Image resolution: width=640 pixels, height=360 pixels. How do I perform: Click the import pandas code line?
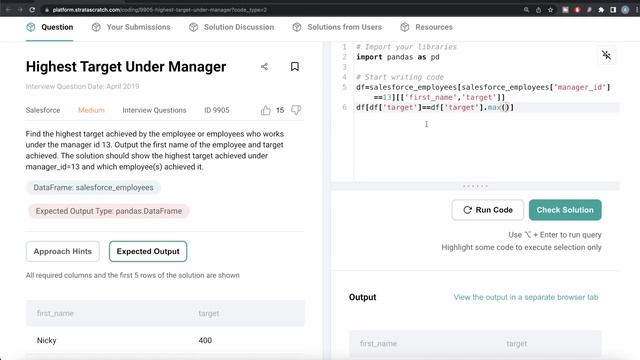tap(398, 57)
